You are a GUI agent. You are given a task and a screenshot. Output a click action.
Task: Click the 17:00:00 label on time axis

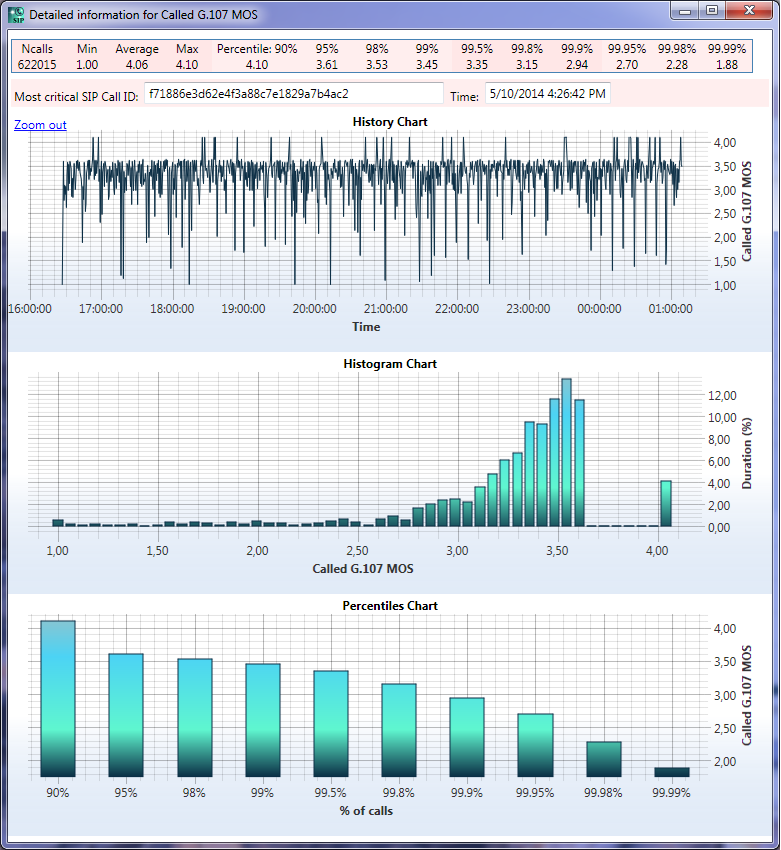[101, 309]
